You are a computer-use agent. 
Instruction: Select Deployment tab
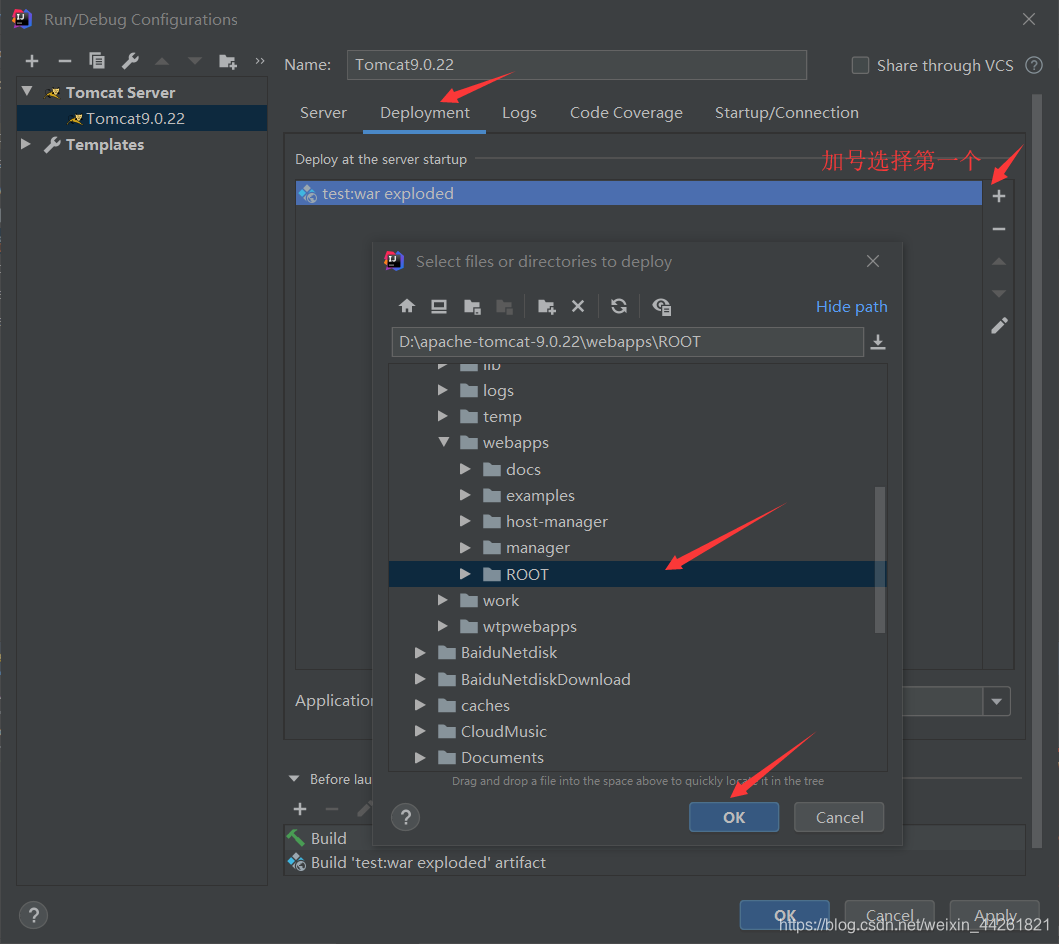coord(425,113)
